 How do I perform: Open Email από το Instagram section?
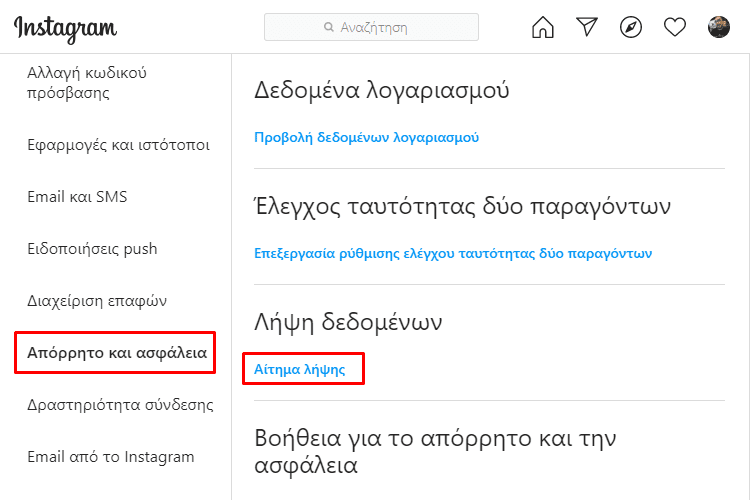pos(111,457)
